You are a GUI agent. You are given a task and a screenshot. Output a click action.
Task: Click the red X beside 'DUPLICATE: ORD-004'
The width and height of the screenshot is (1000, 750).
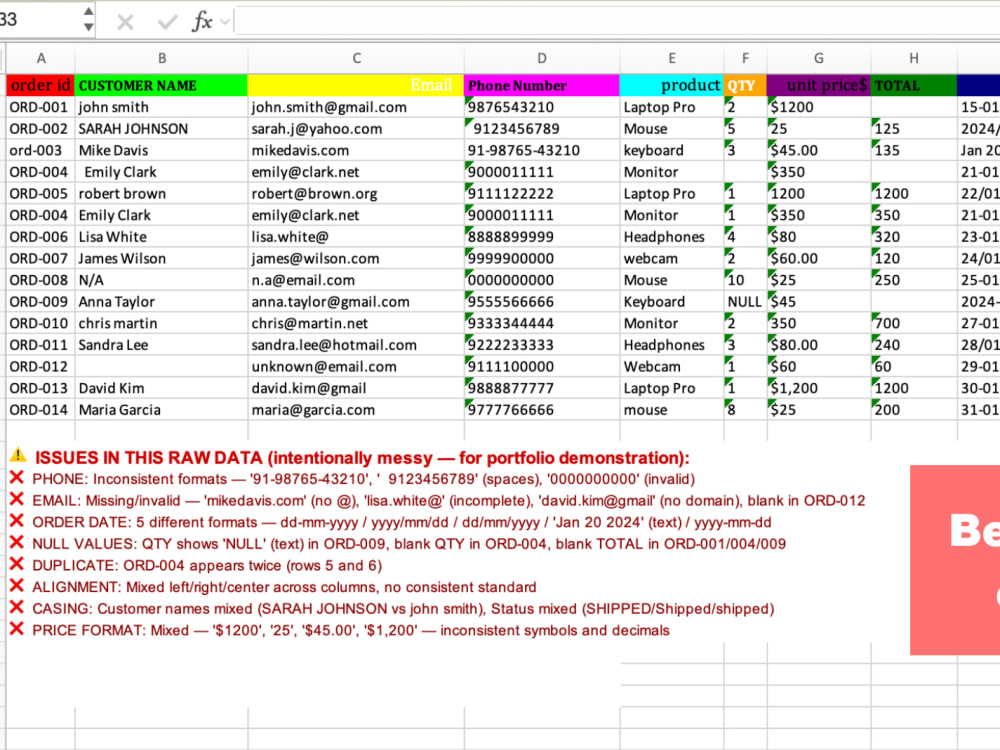pyautogui.click(x=17, y=564)
